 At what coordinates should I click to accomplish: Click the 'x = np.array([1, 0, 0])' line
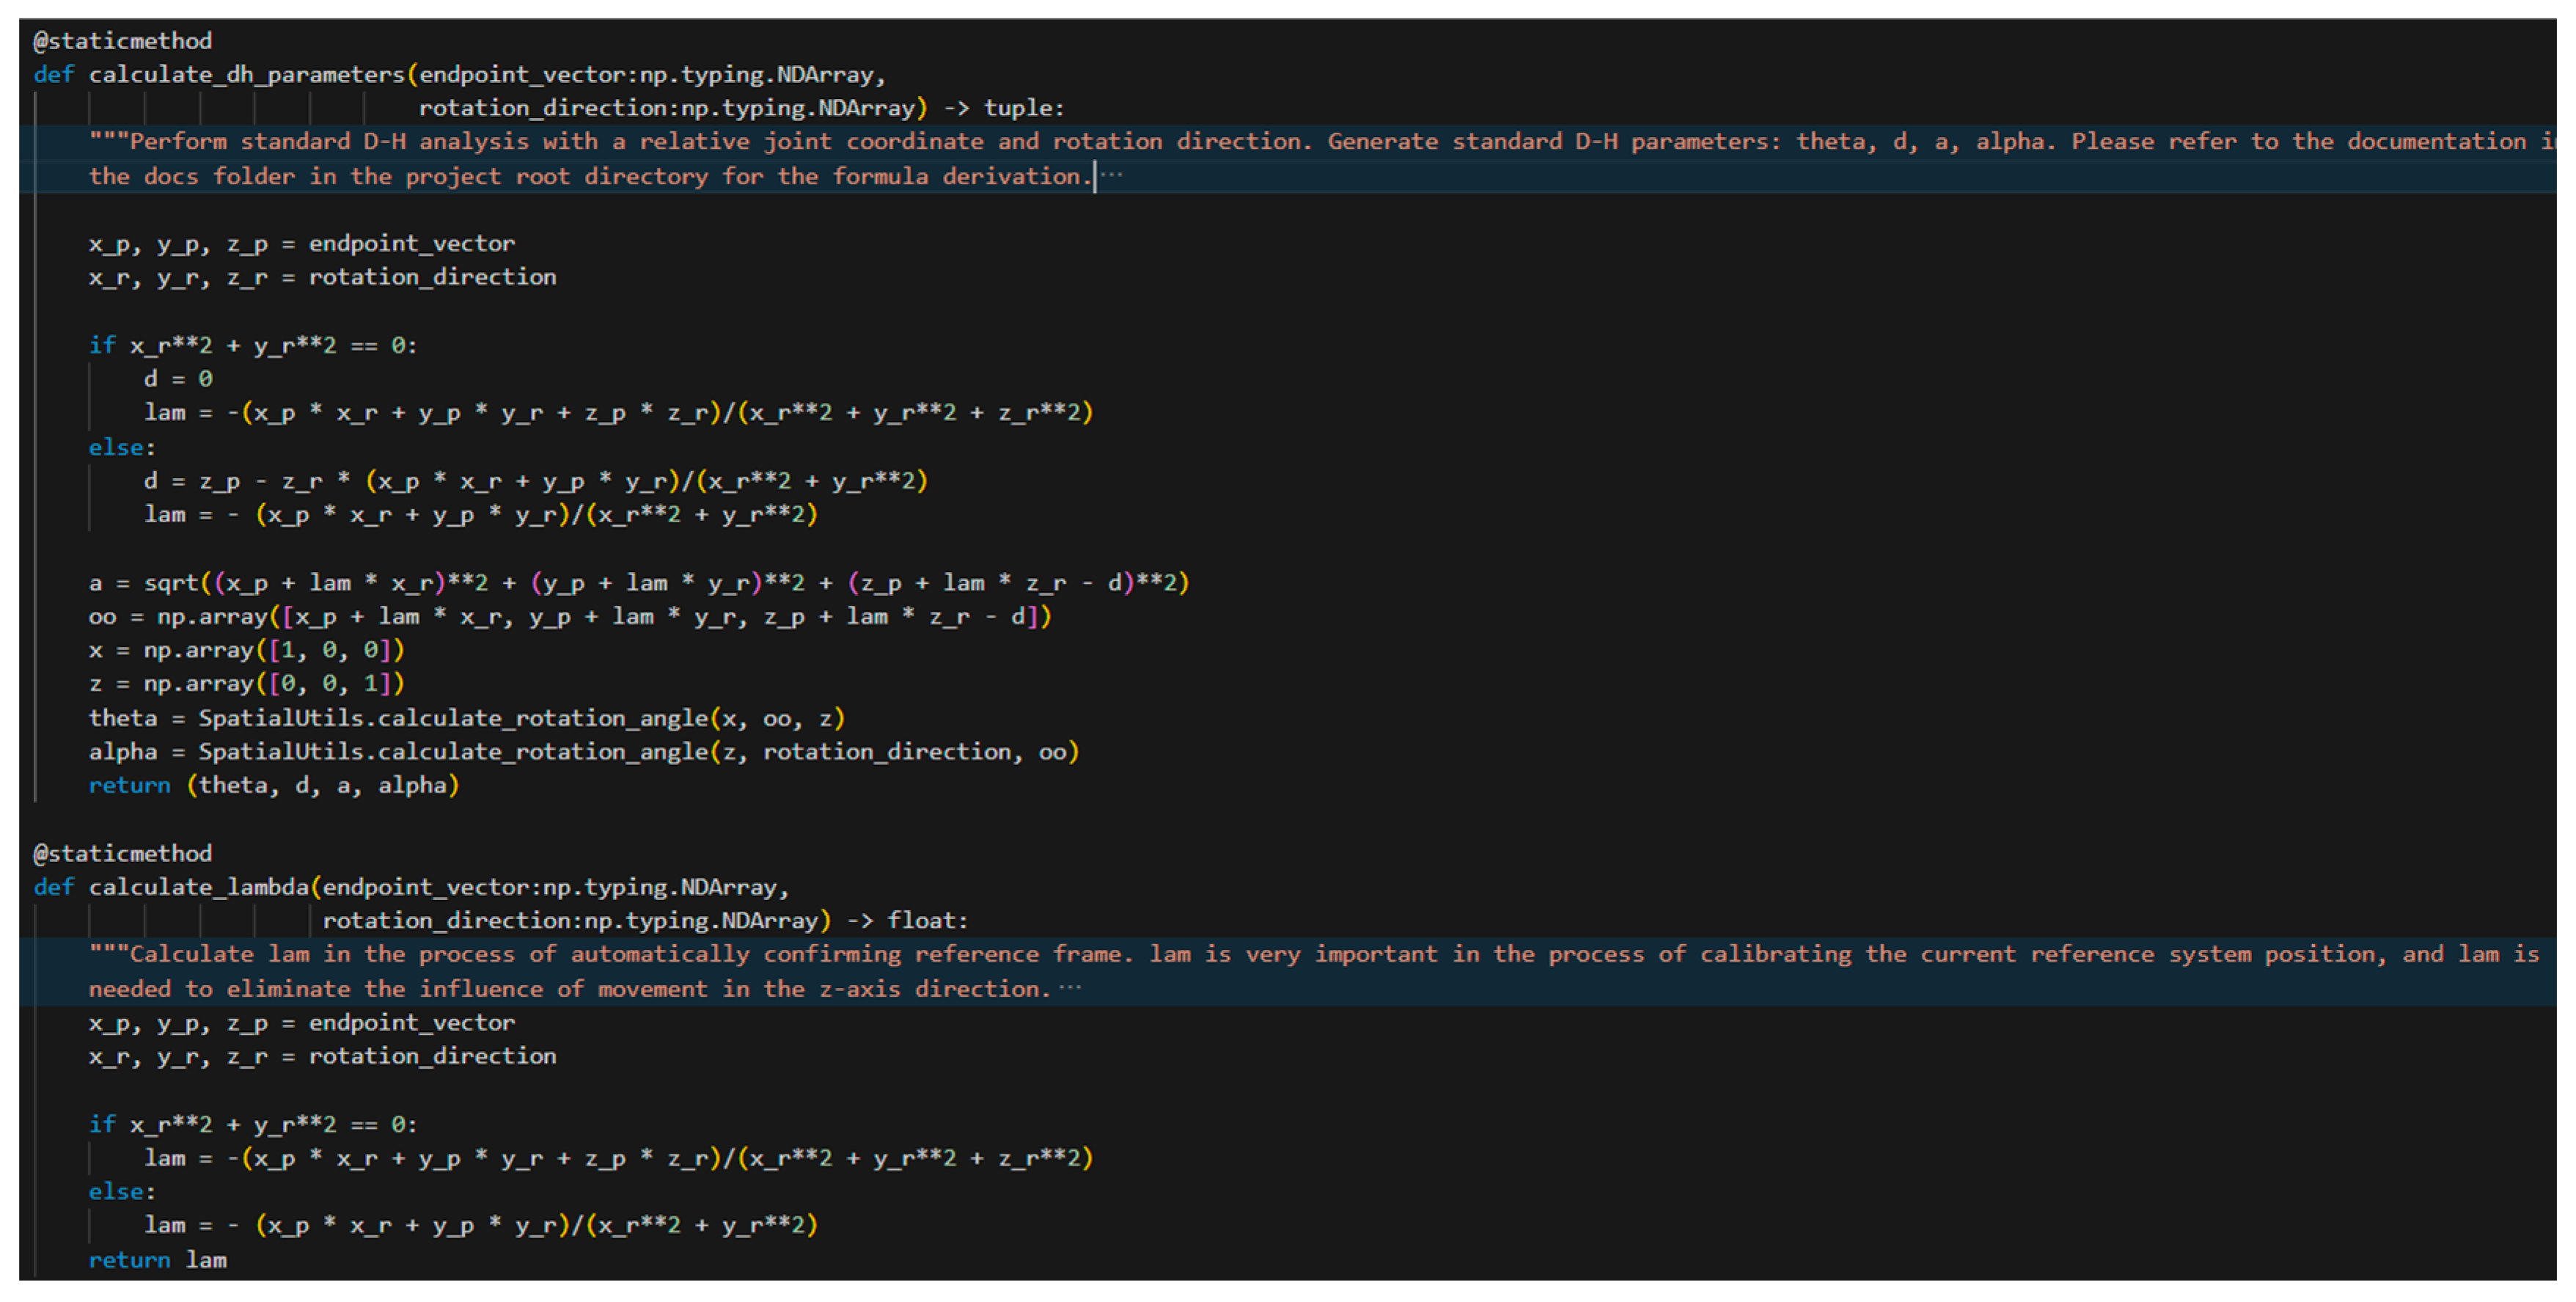(246, 650)
